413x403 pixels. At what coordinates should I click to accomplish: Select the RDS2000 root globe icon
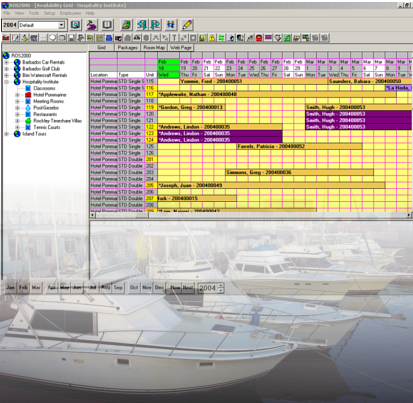tap(6, 55)
